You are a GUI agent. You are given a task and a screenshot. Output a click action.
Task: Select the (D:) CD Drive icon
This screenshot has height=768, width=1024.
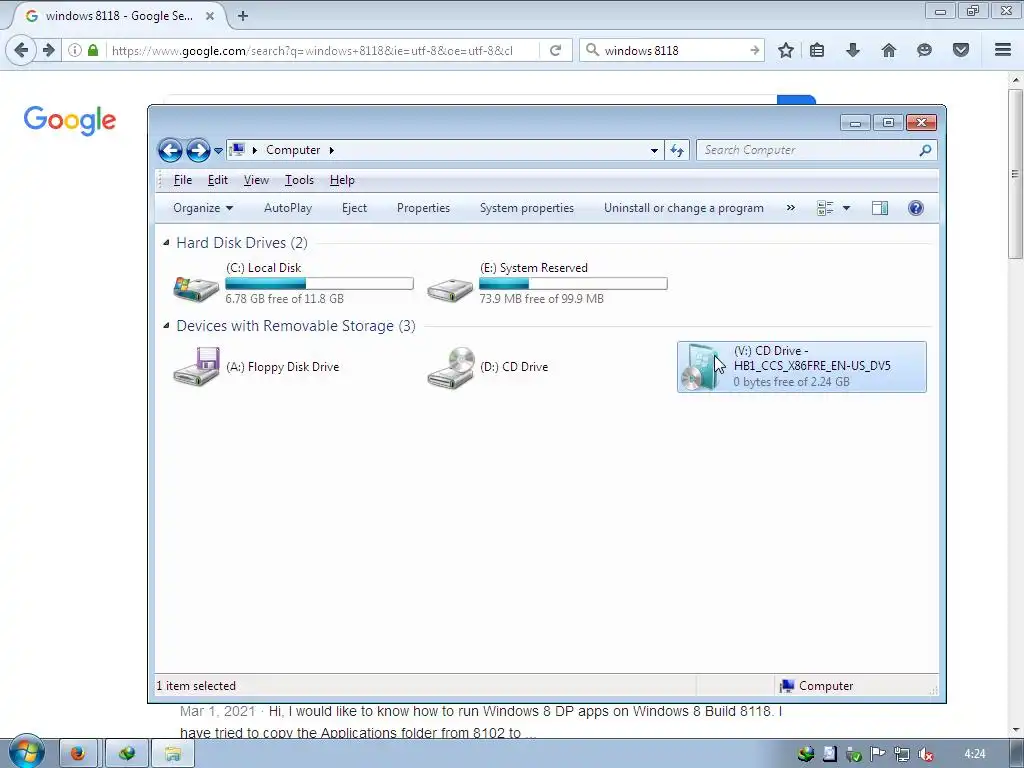tap(451, 368)
